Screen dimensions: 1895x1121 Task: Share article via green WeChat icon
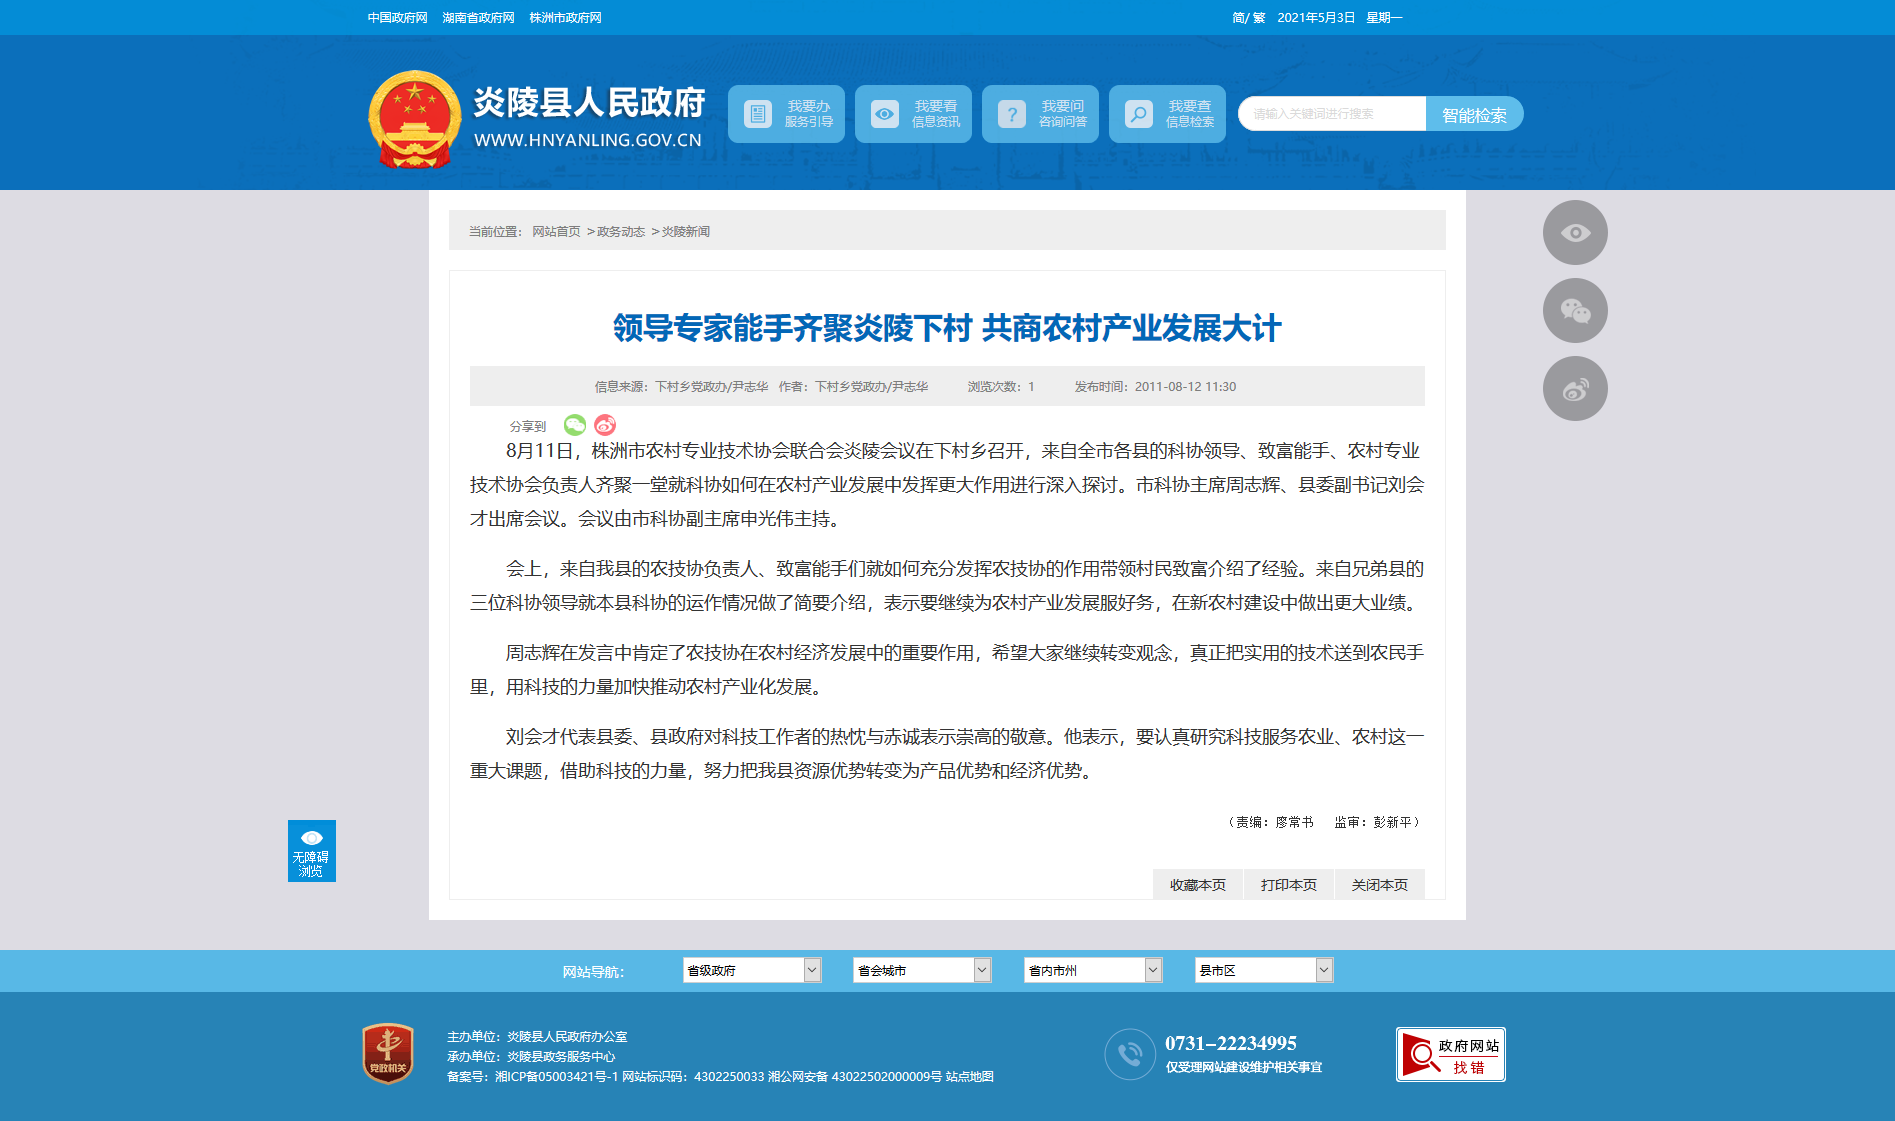click(x=575, y=425)
